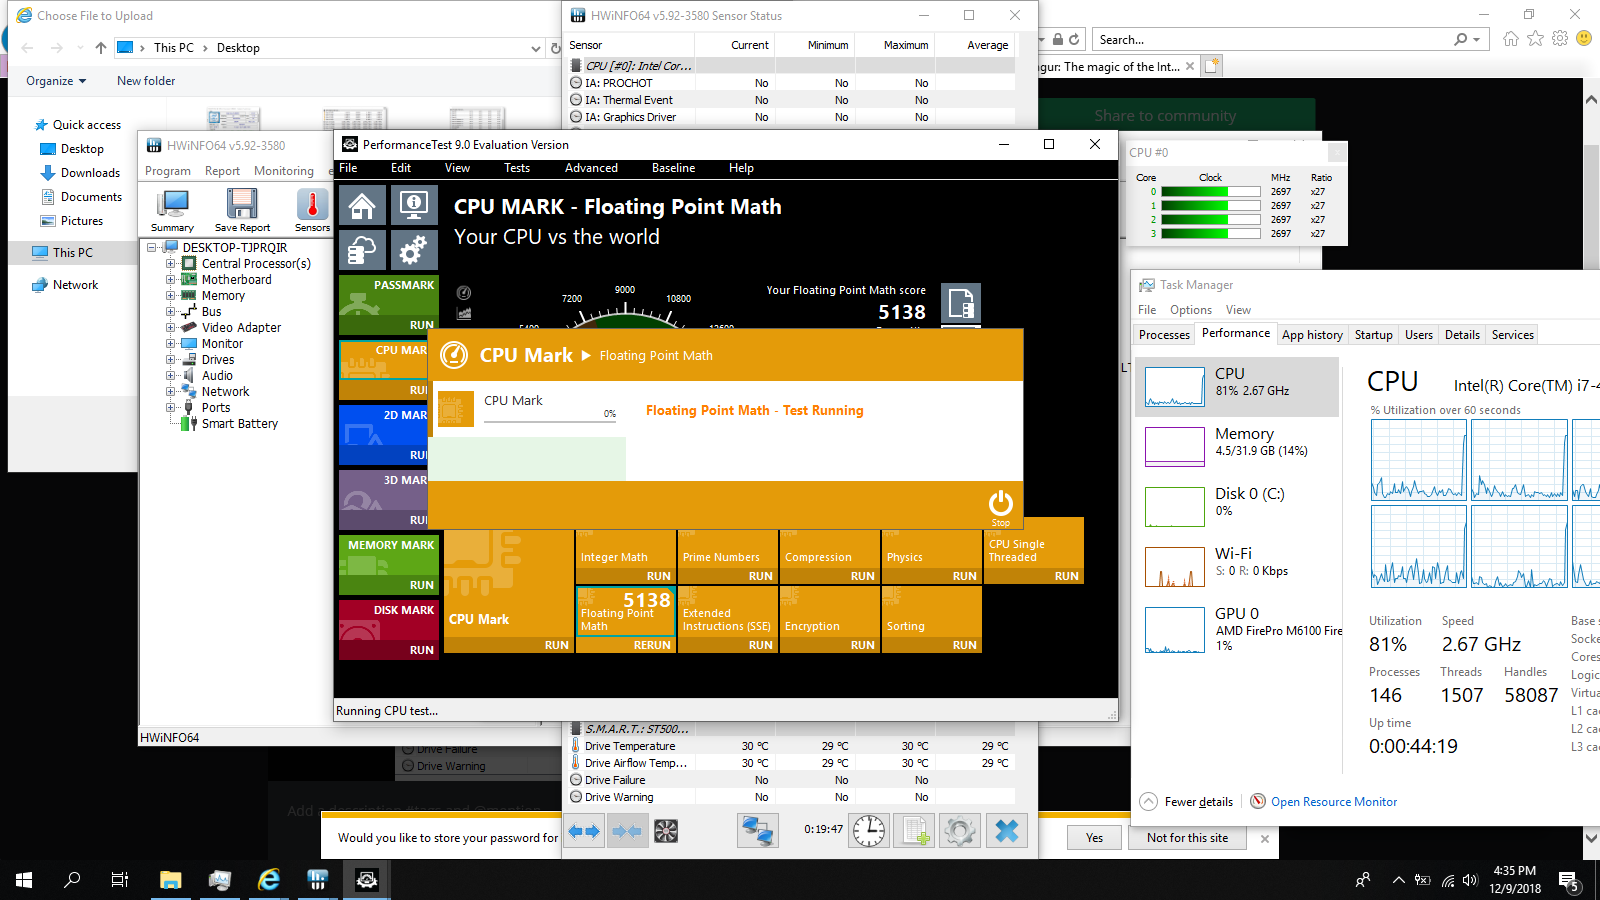Select distribution chart view icon beside dial
The height and width of the screenshot is (900, 1600).
pyautogui.click(x=464, y=313)
